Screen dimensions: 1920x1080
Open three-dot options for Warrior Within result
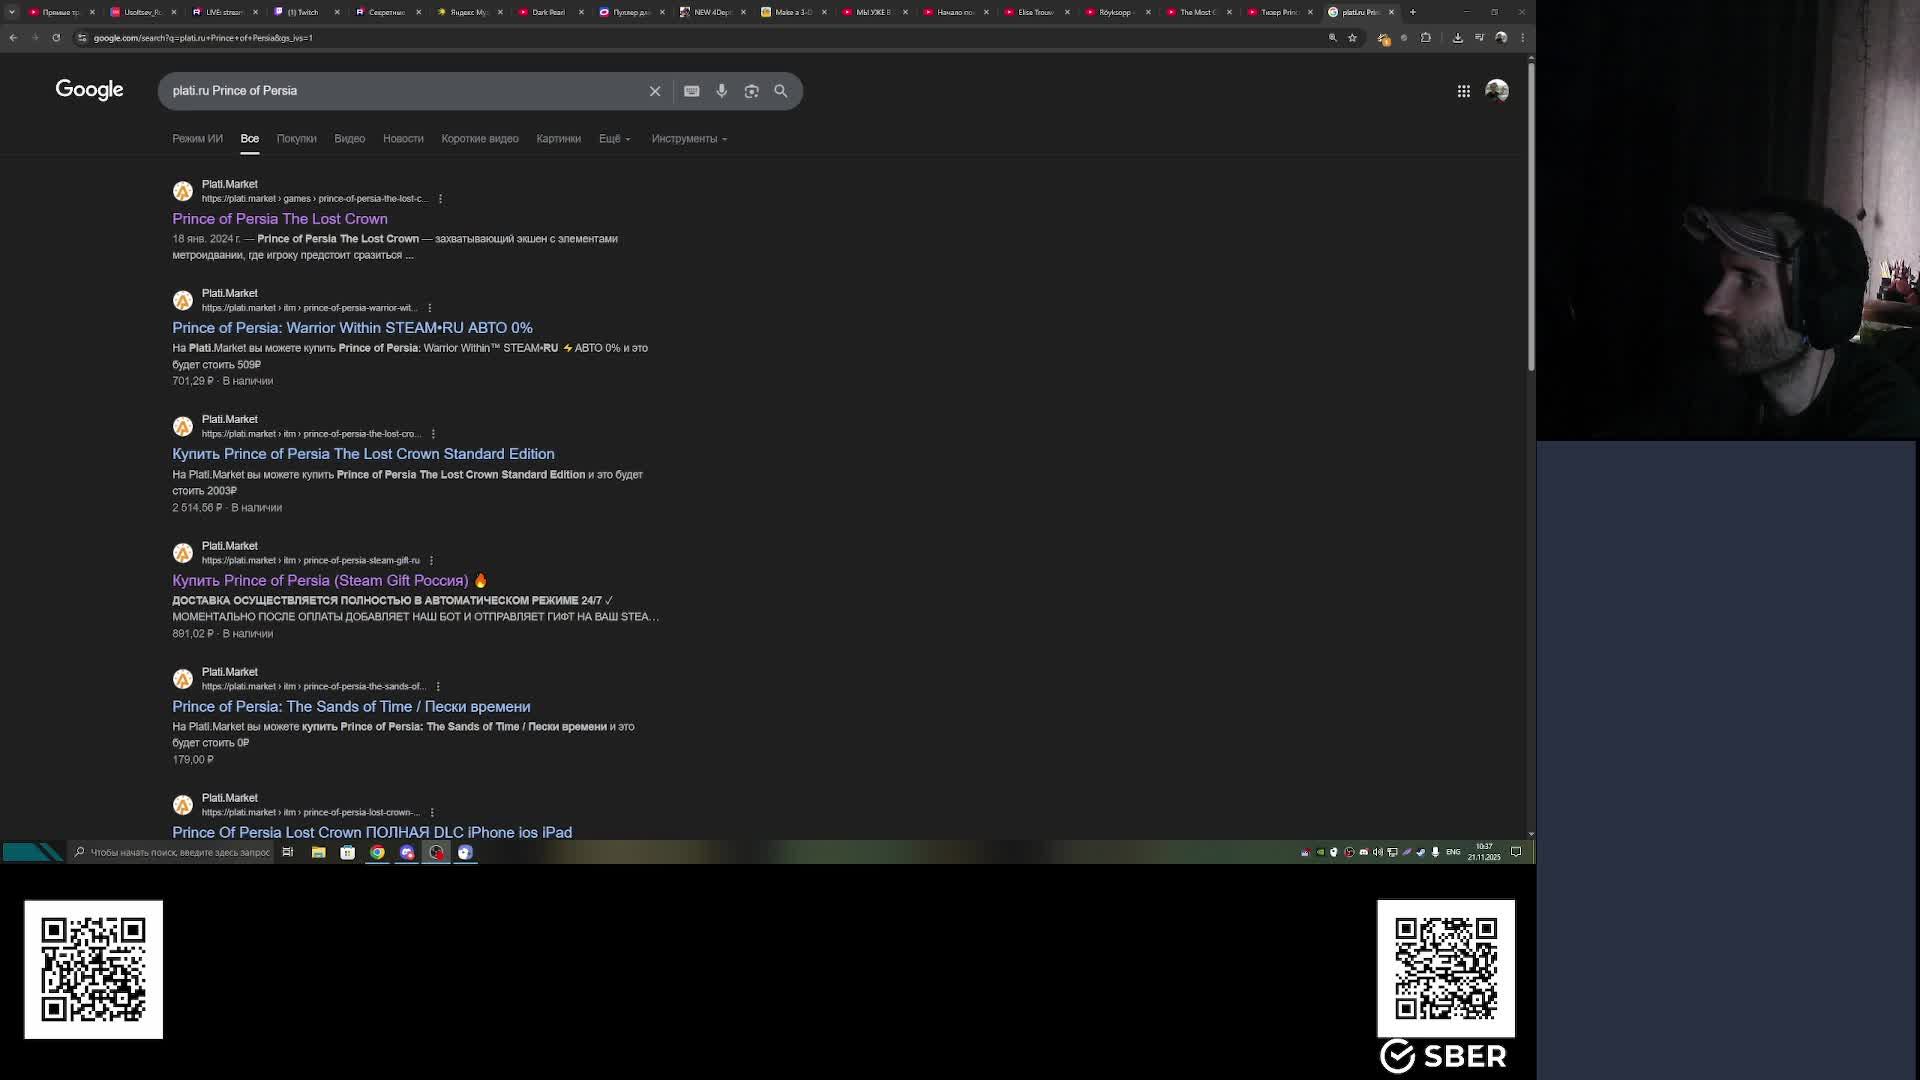(430, 308)
